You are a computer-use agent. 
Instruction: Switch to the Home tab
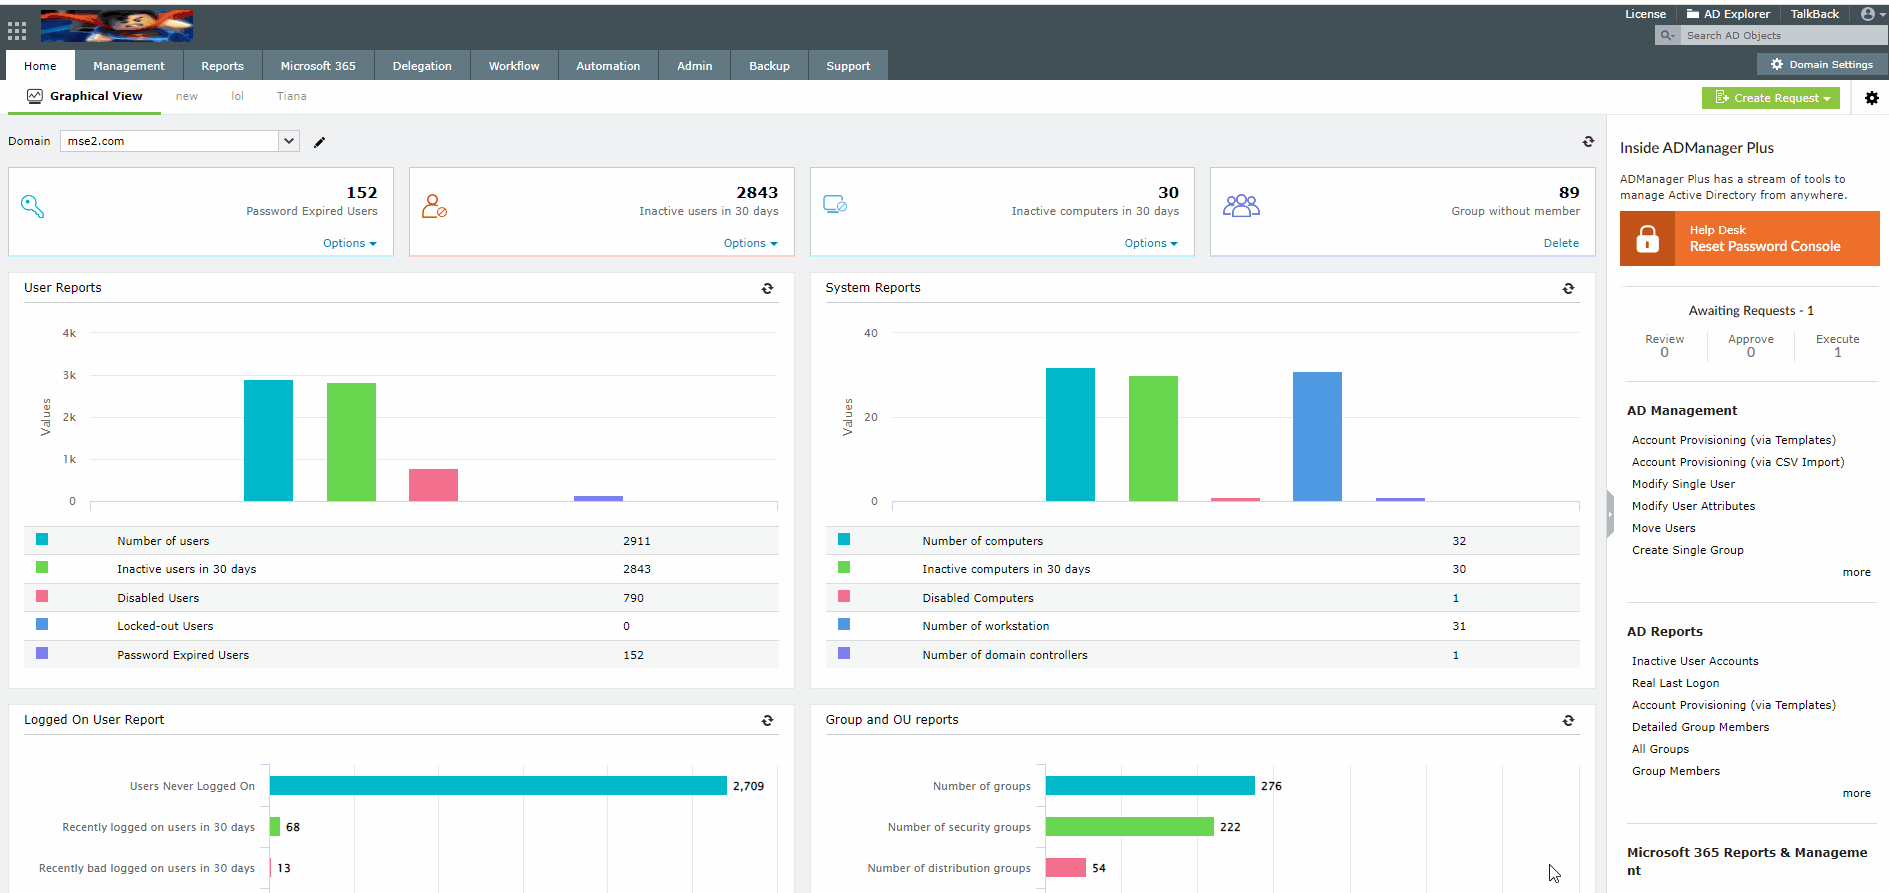click(x=40, y=66)
